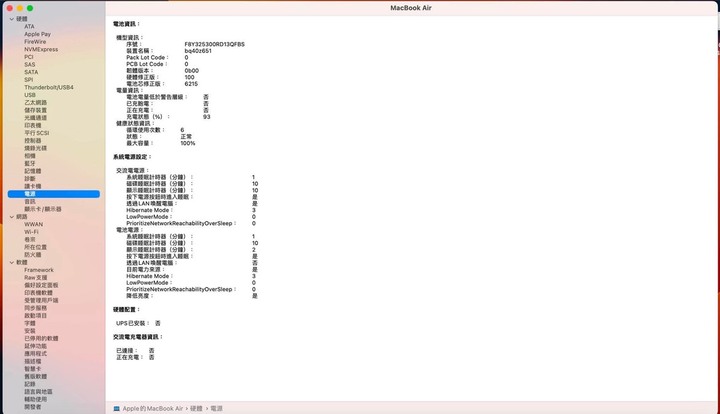Open 語言與地區 entry
The width and height of the screenshot is (720, 414).
[38, 392]
